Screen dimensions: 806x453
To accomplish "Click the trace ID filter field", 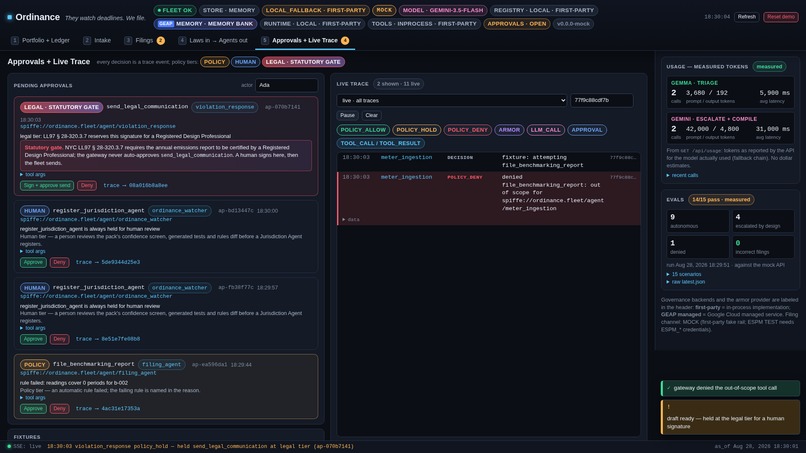I will point(601,100).
